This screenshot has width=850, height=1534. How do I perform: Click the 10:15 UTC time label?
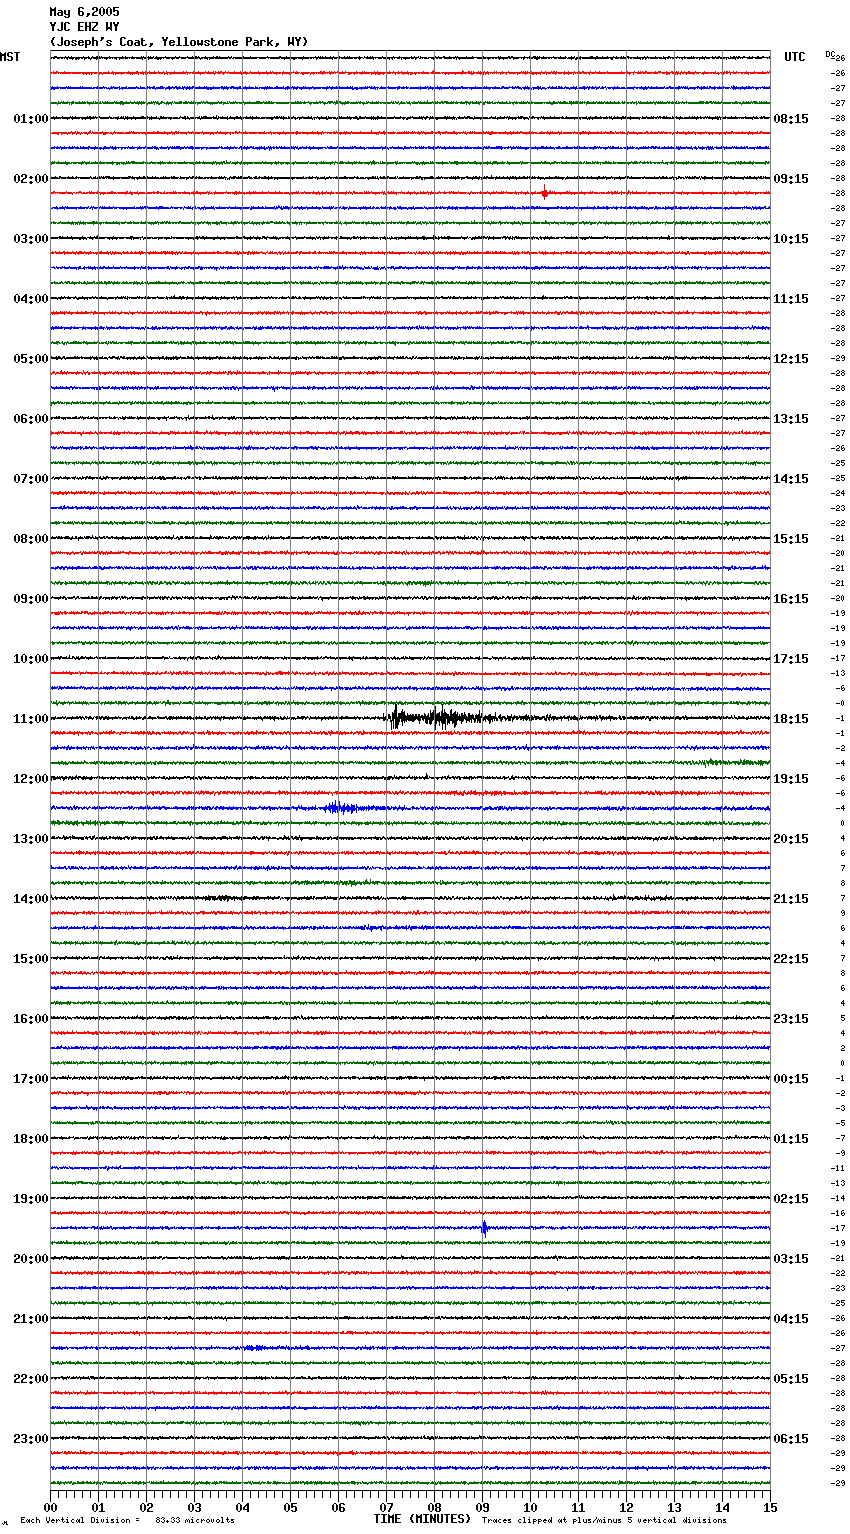click(791, 239)
